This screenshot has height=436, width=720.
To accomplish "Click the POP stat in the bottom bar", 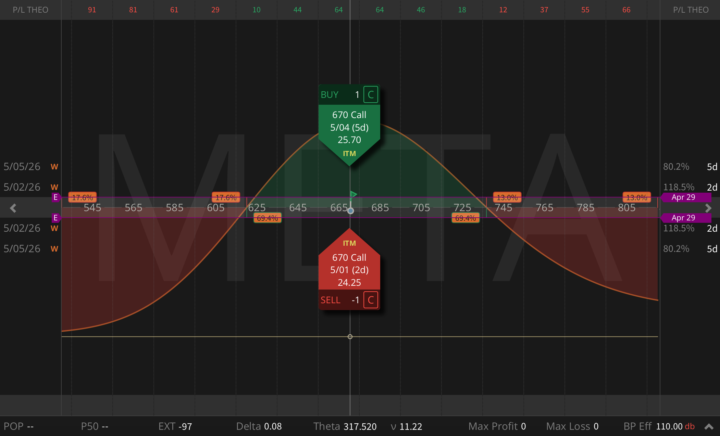I will coord(18,426).
